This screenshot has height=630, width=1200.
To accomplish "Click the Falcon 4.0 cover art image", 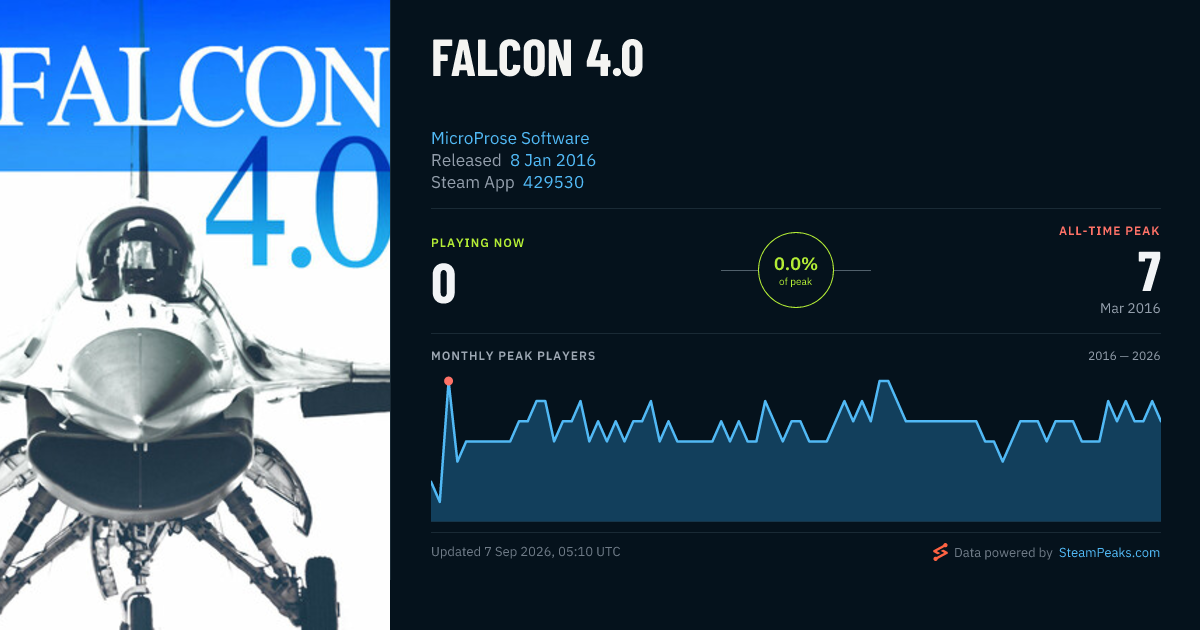I will (195, 315).
